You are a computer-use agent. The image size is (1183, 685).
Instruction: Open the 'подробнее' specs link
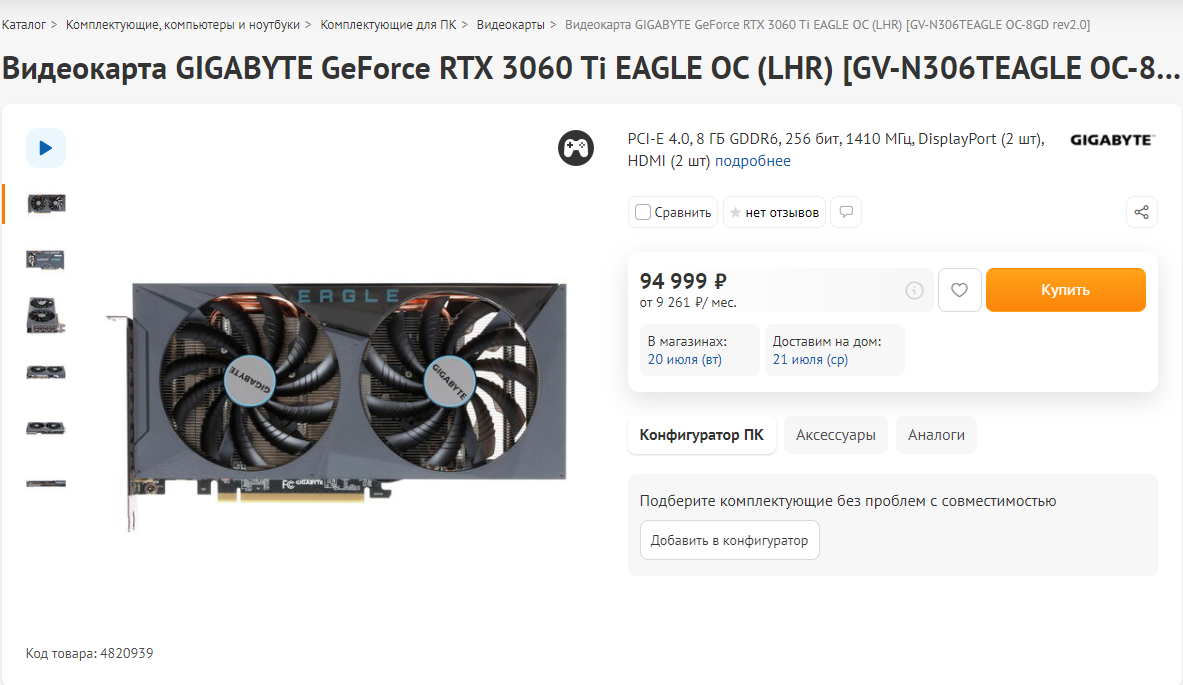click(752, 161)
